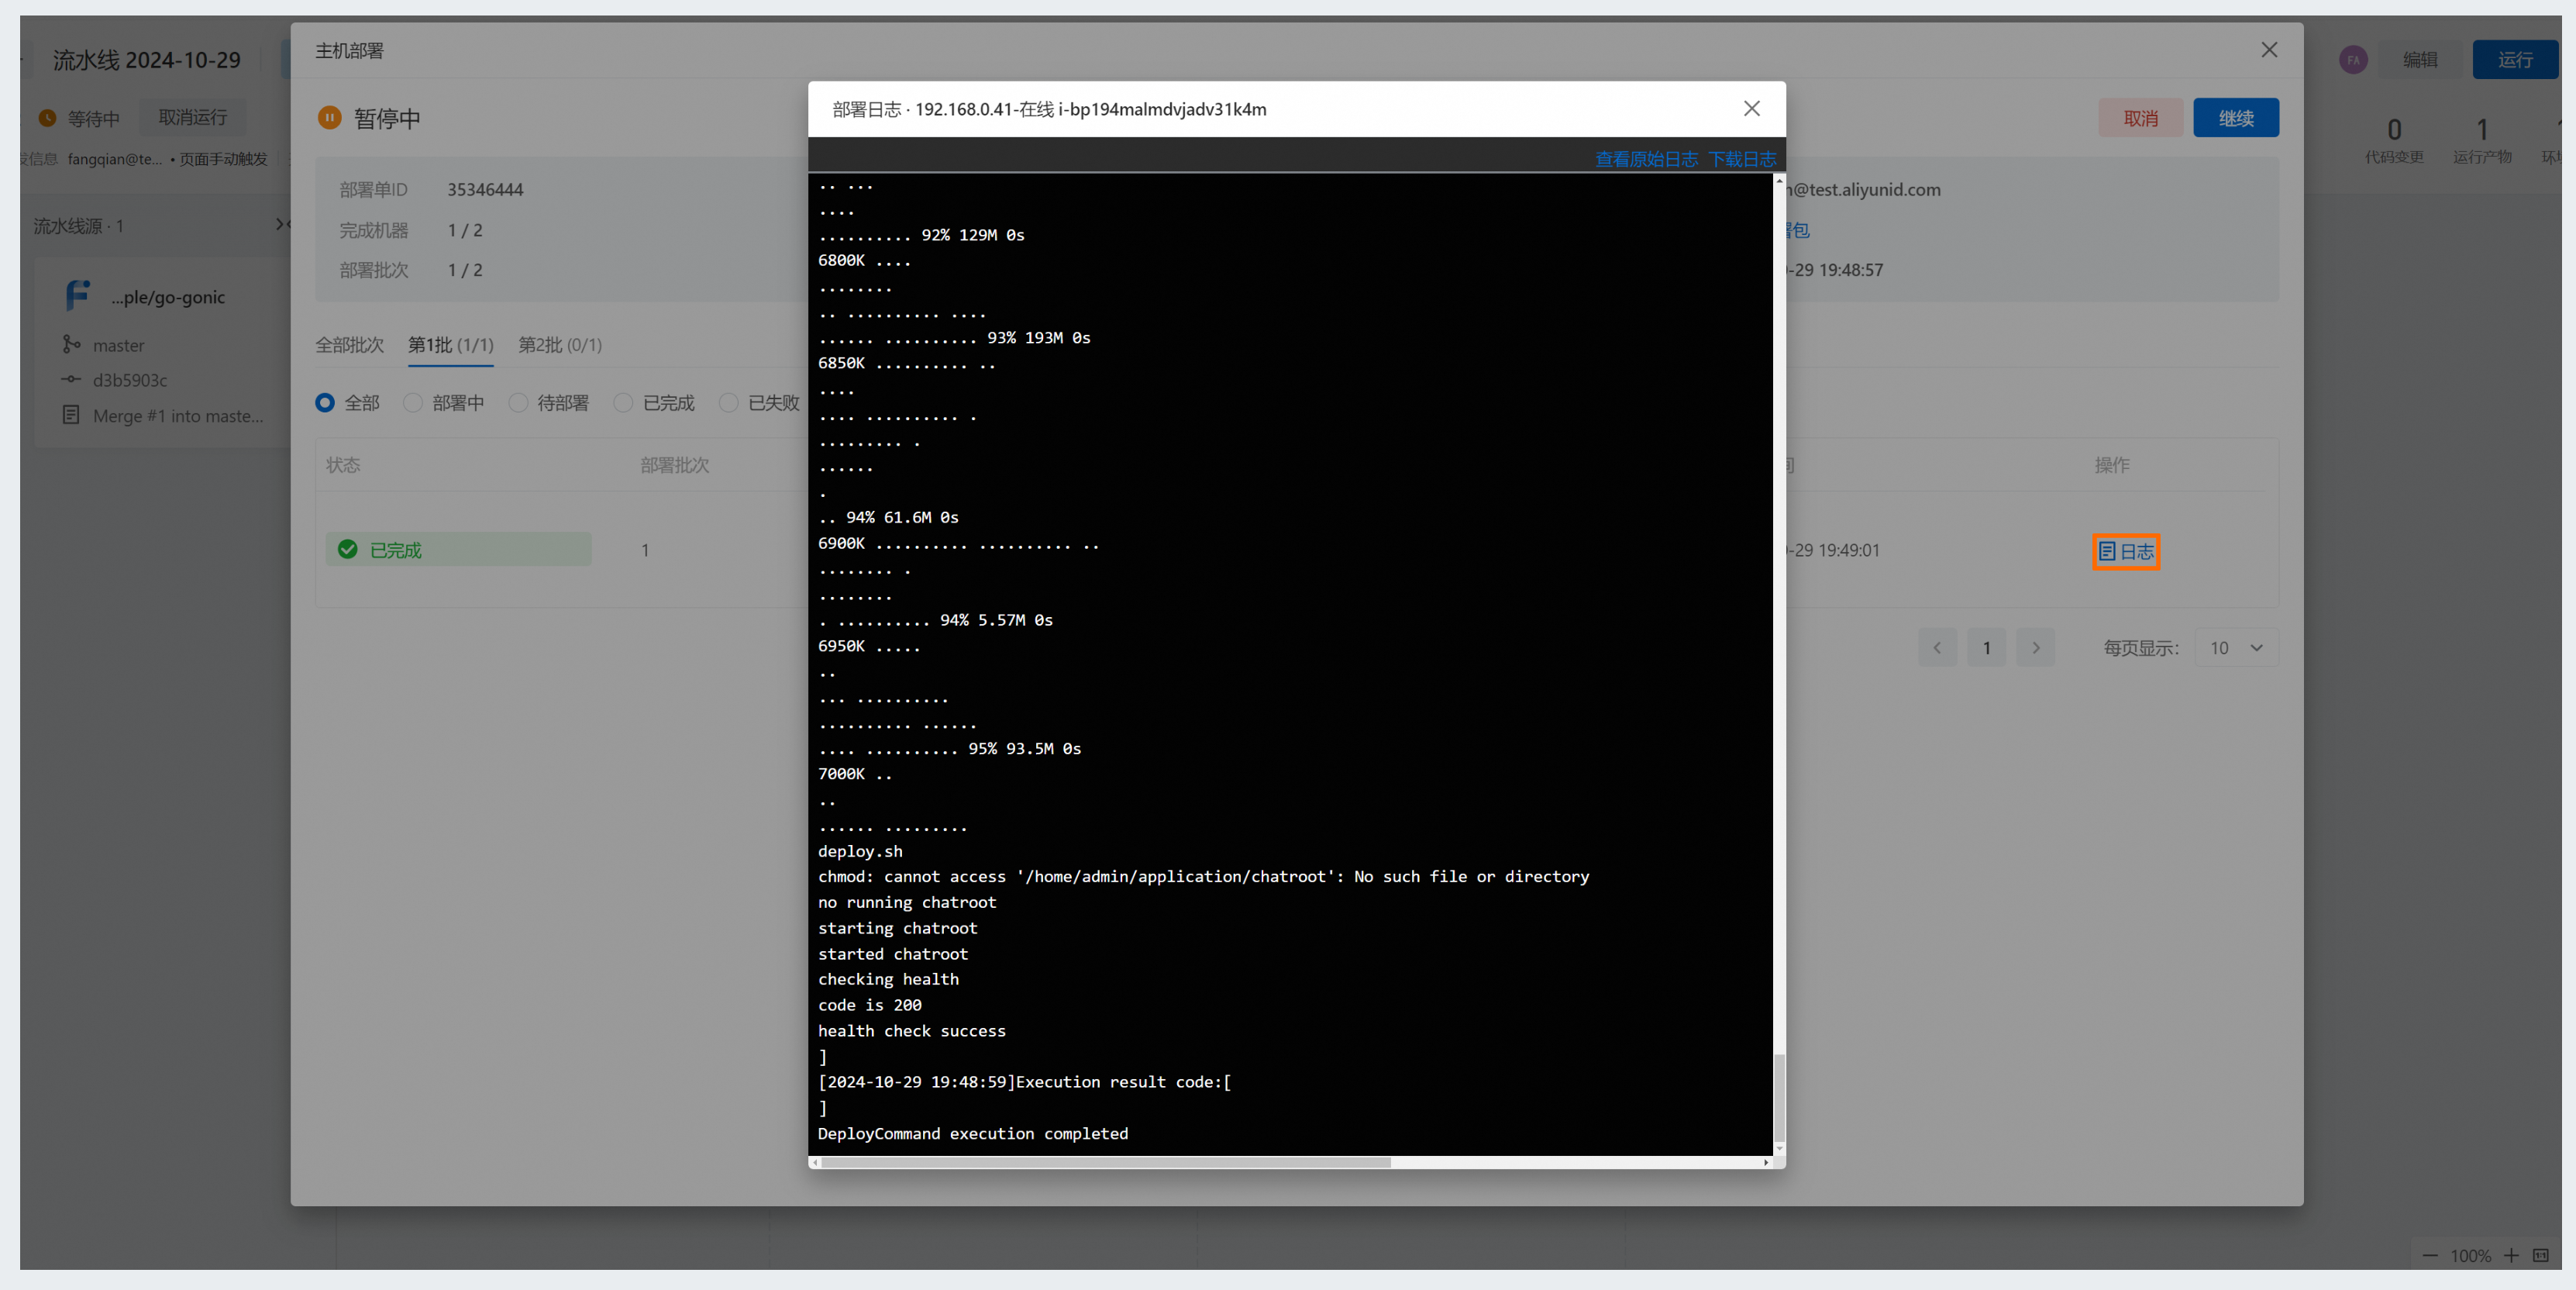The height and width of the screenshot is (1290, 2576).
Task: Click the log horizontal scrollbar
Action: pyautogui.click(x=1106, y=1162)
